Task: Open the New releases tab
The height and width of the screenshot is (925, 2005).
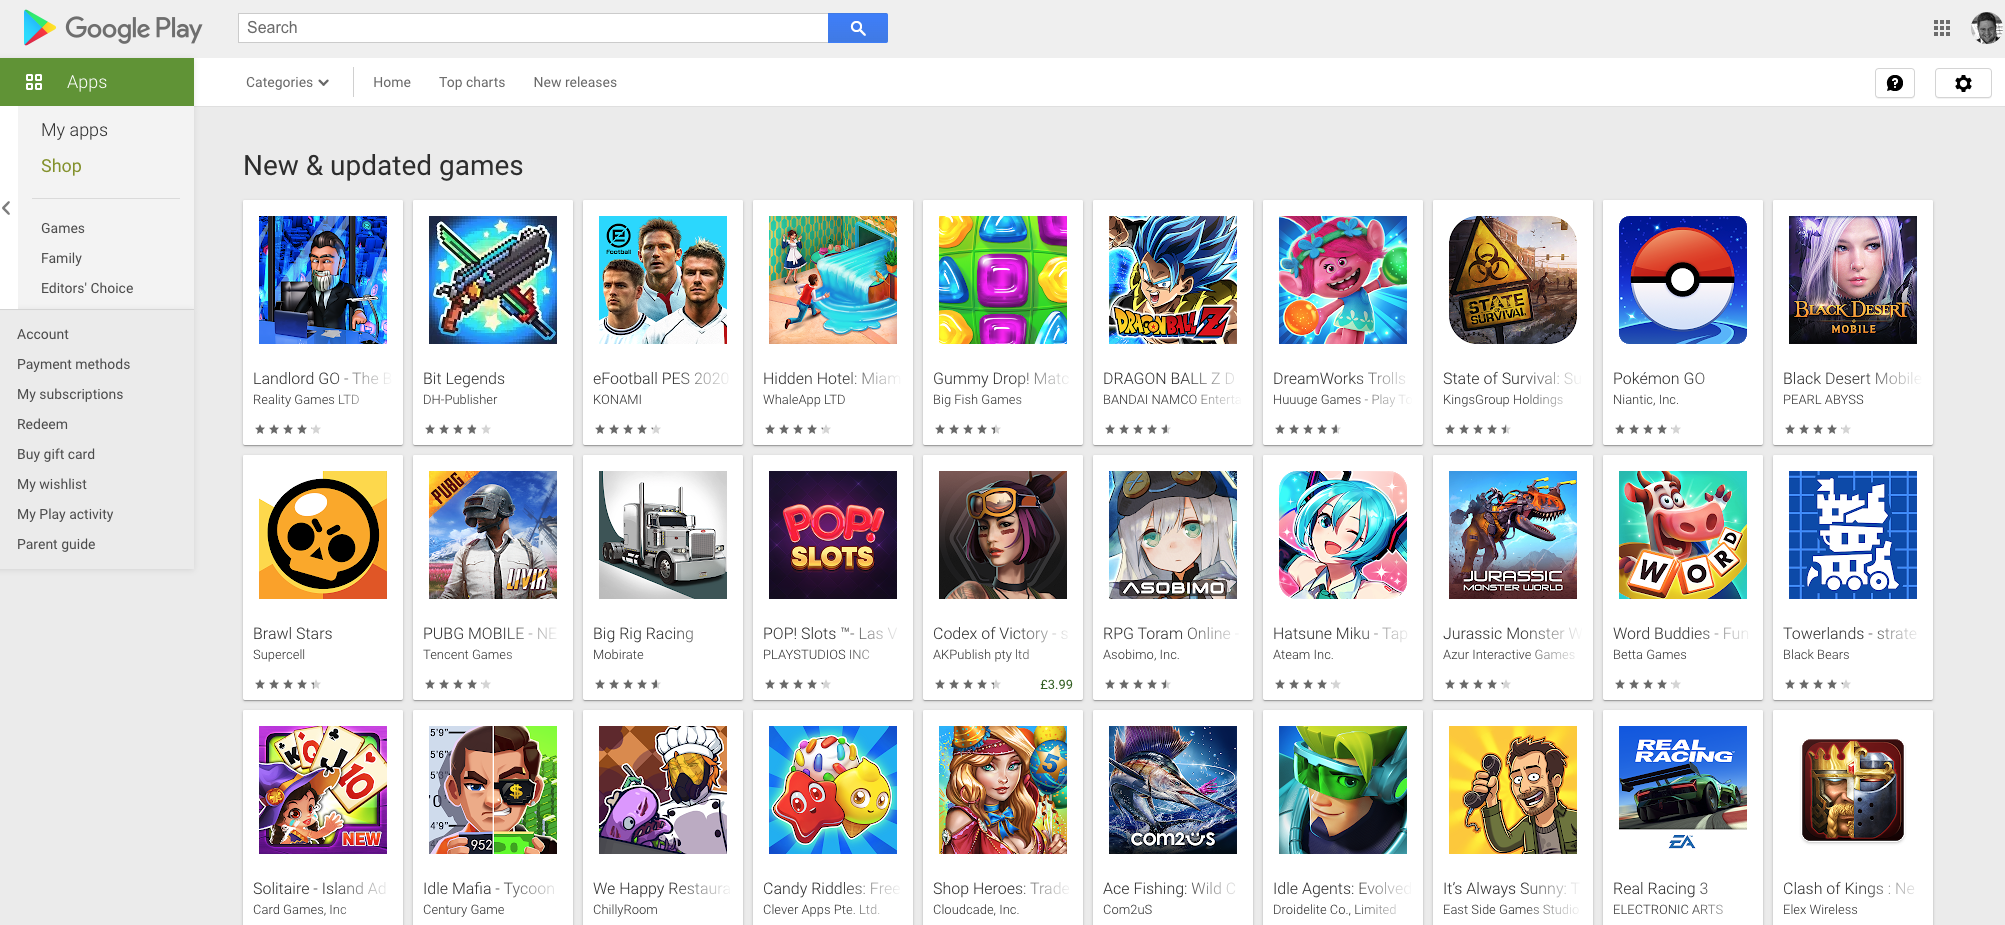Action: click(575, 82)
